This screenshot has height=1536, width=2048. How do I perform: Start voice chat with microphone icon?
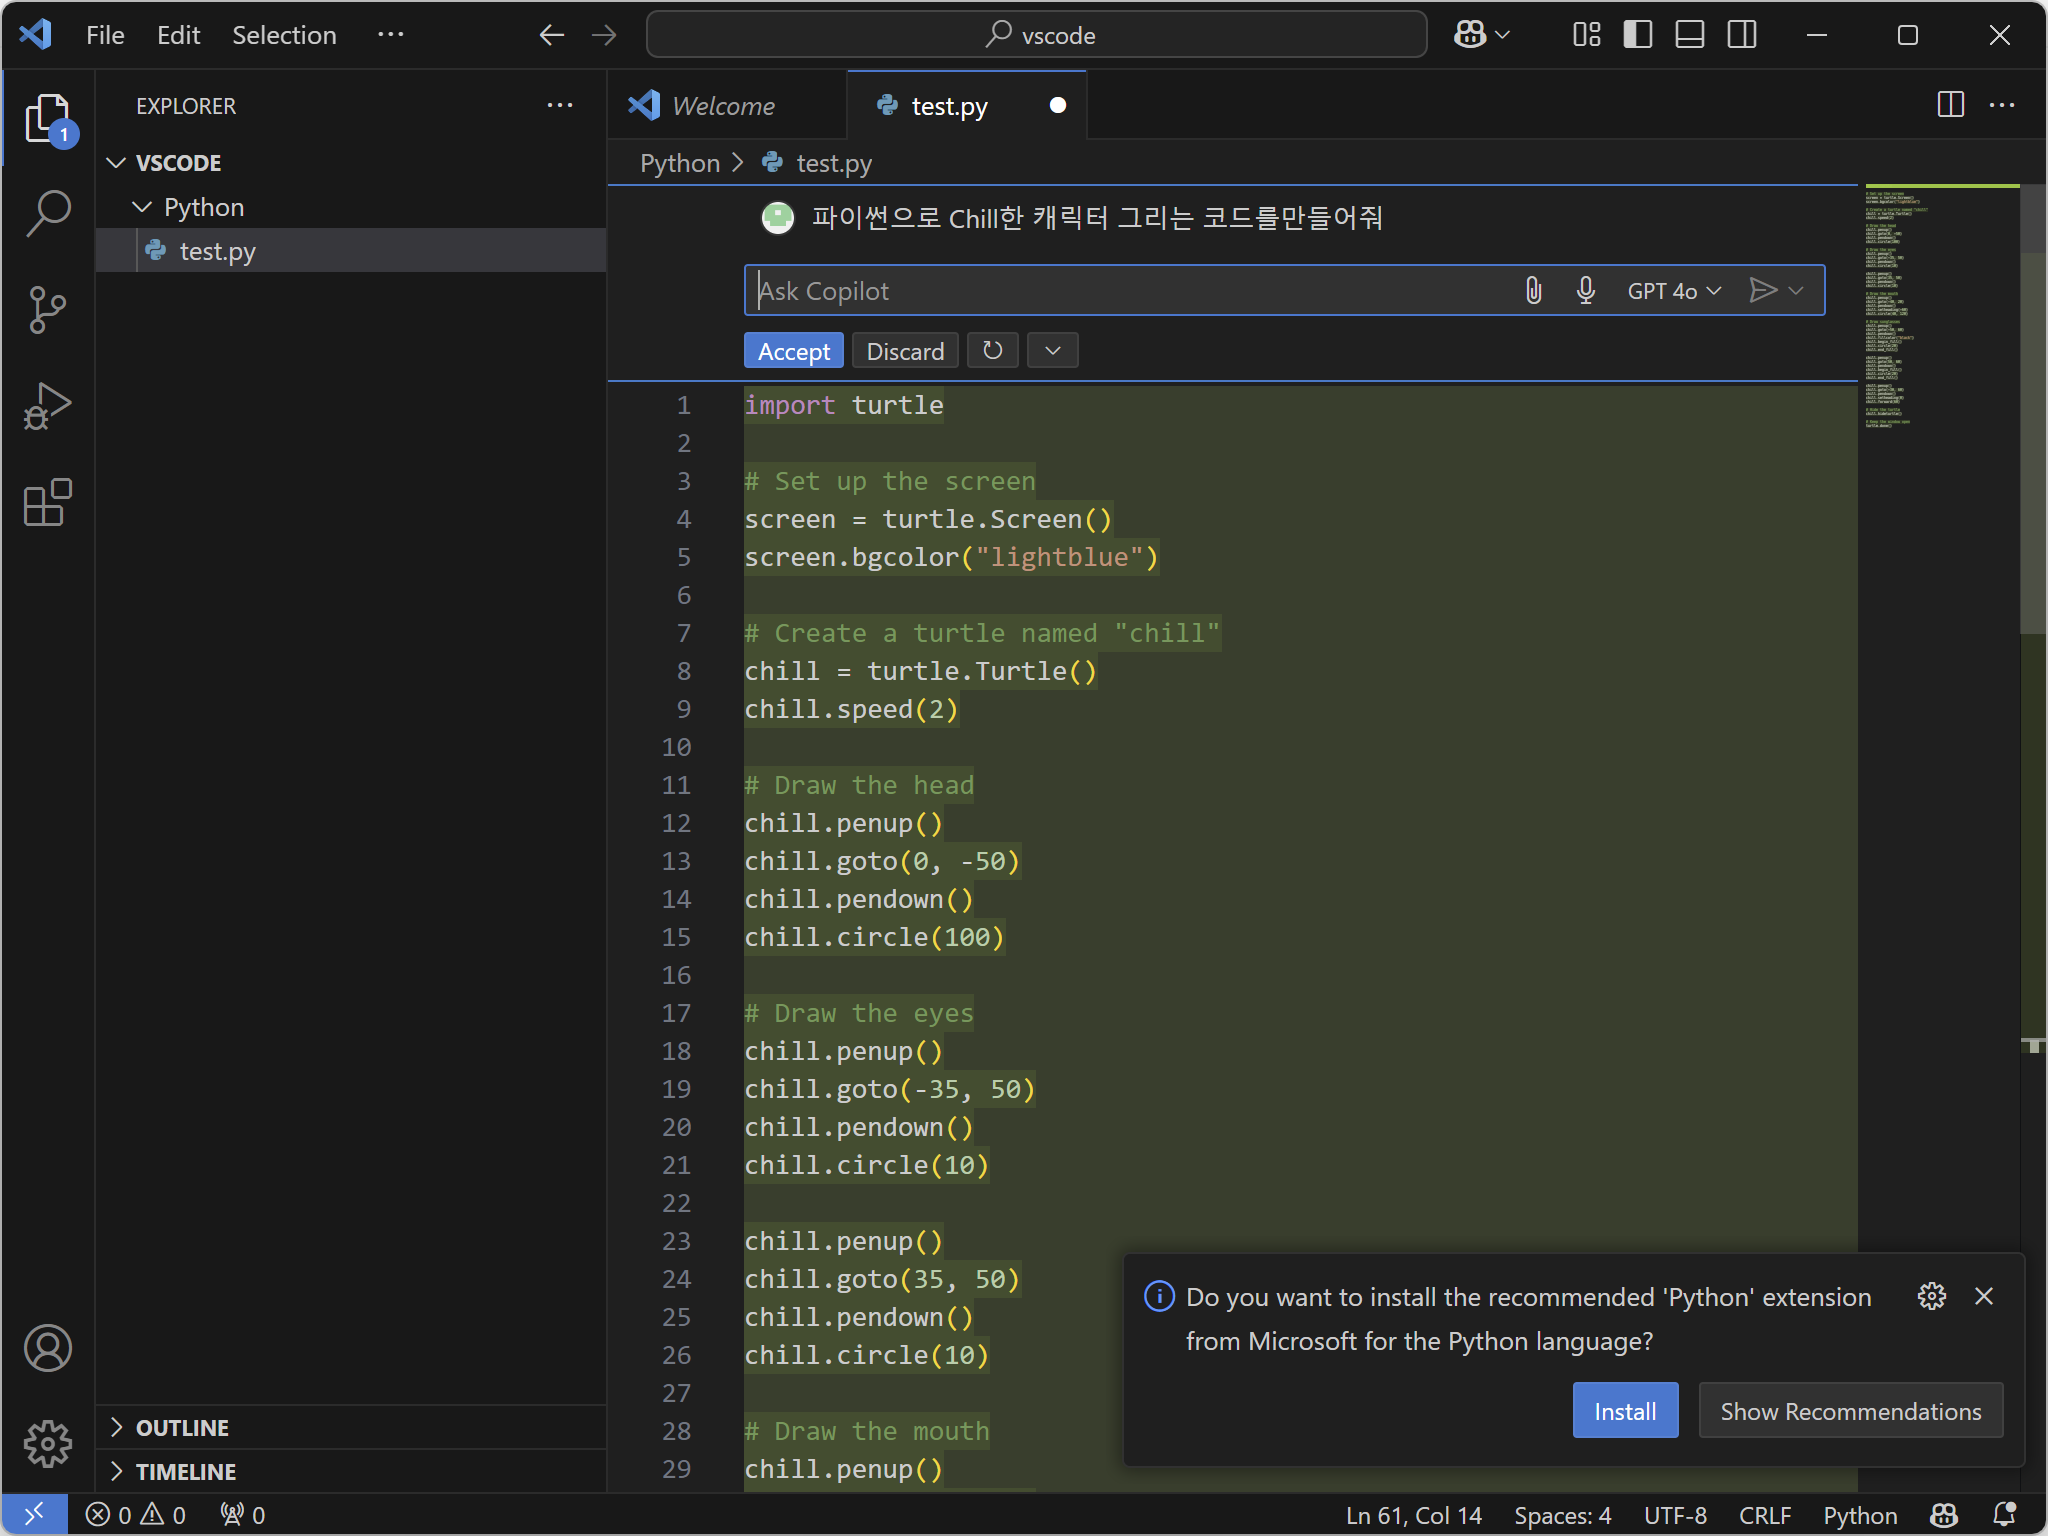tap(1585, 291)
